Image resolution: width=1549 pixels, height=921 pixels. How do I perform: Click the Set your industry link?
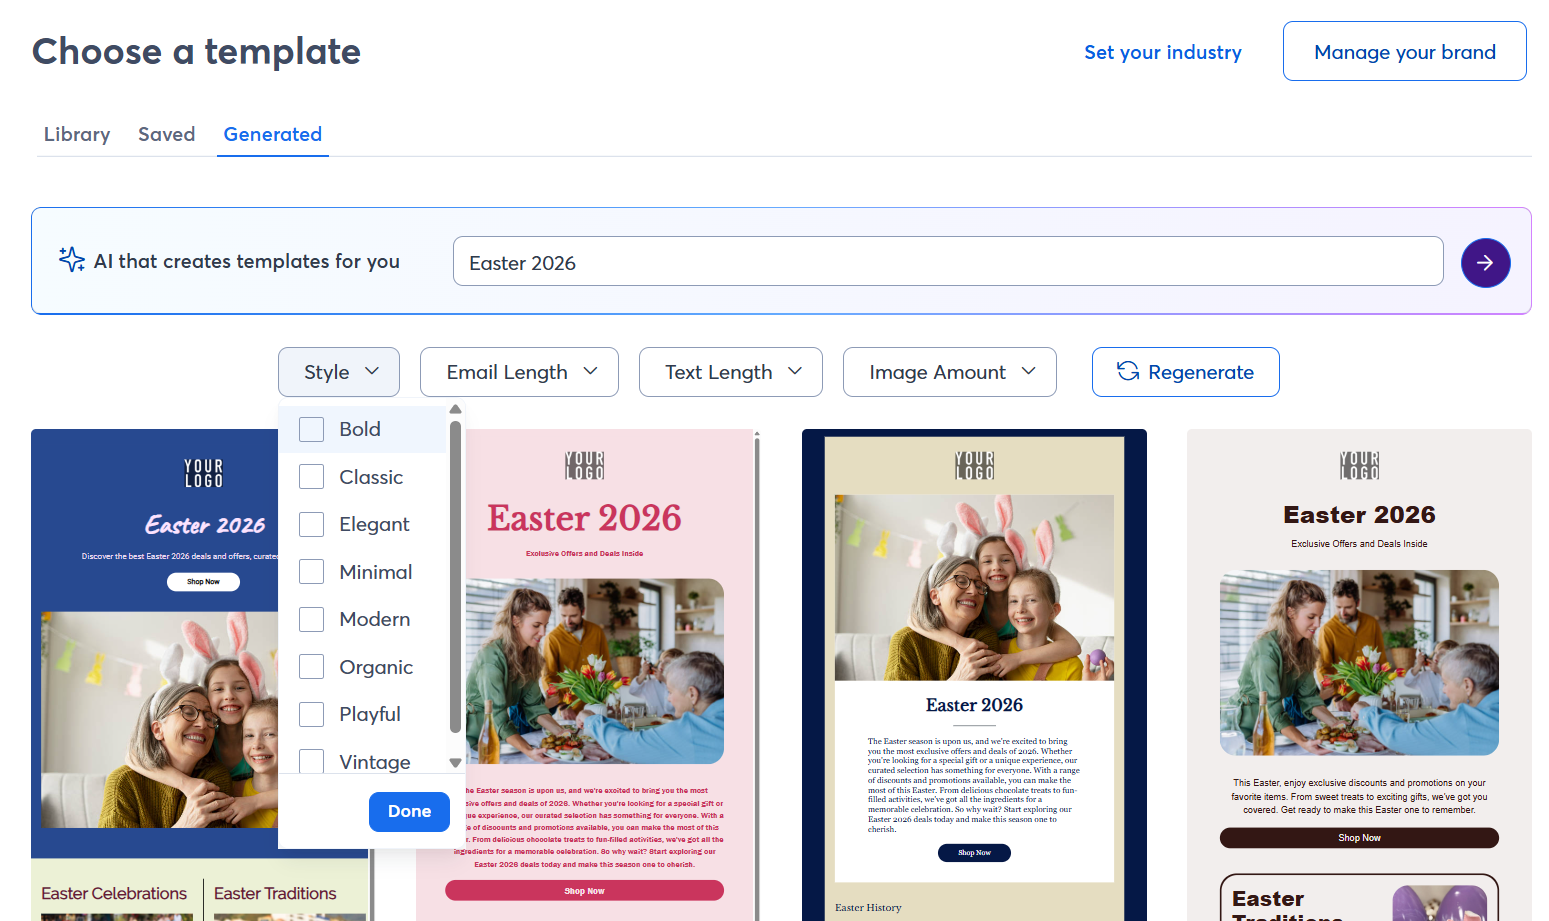point(1163,52)
